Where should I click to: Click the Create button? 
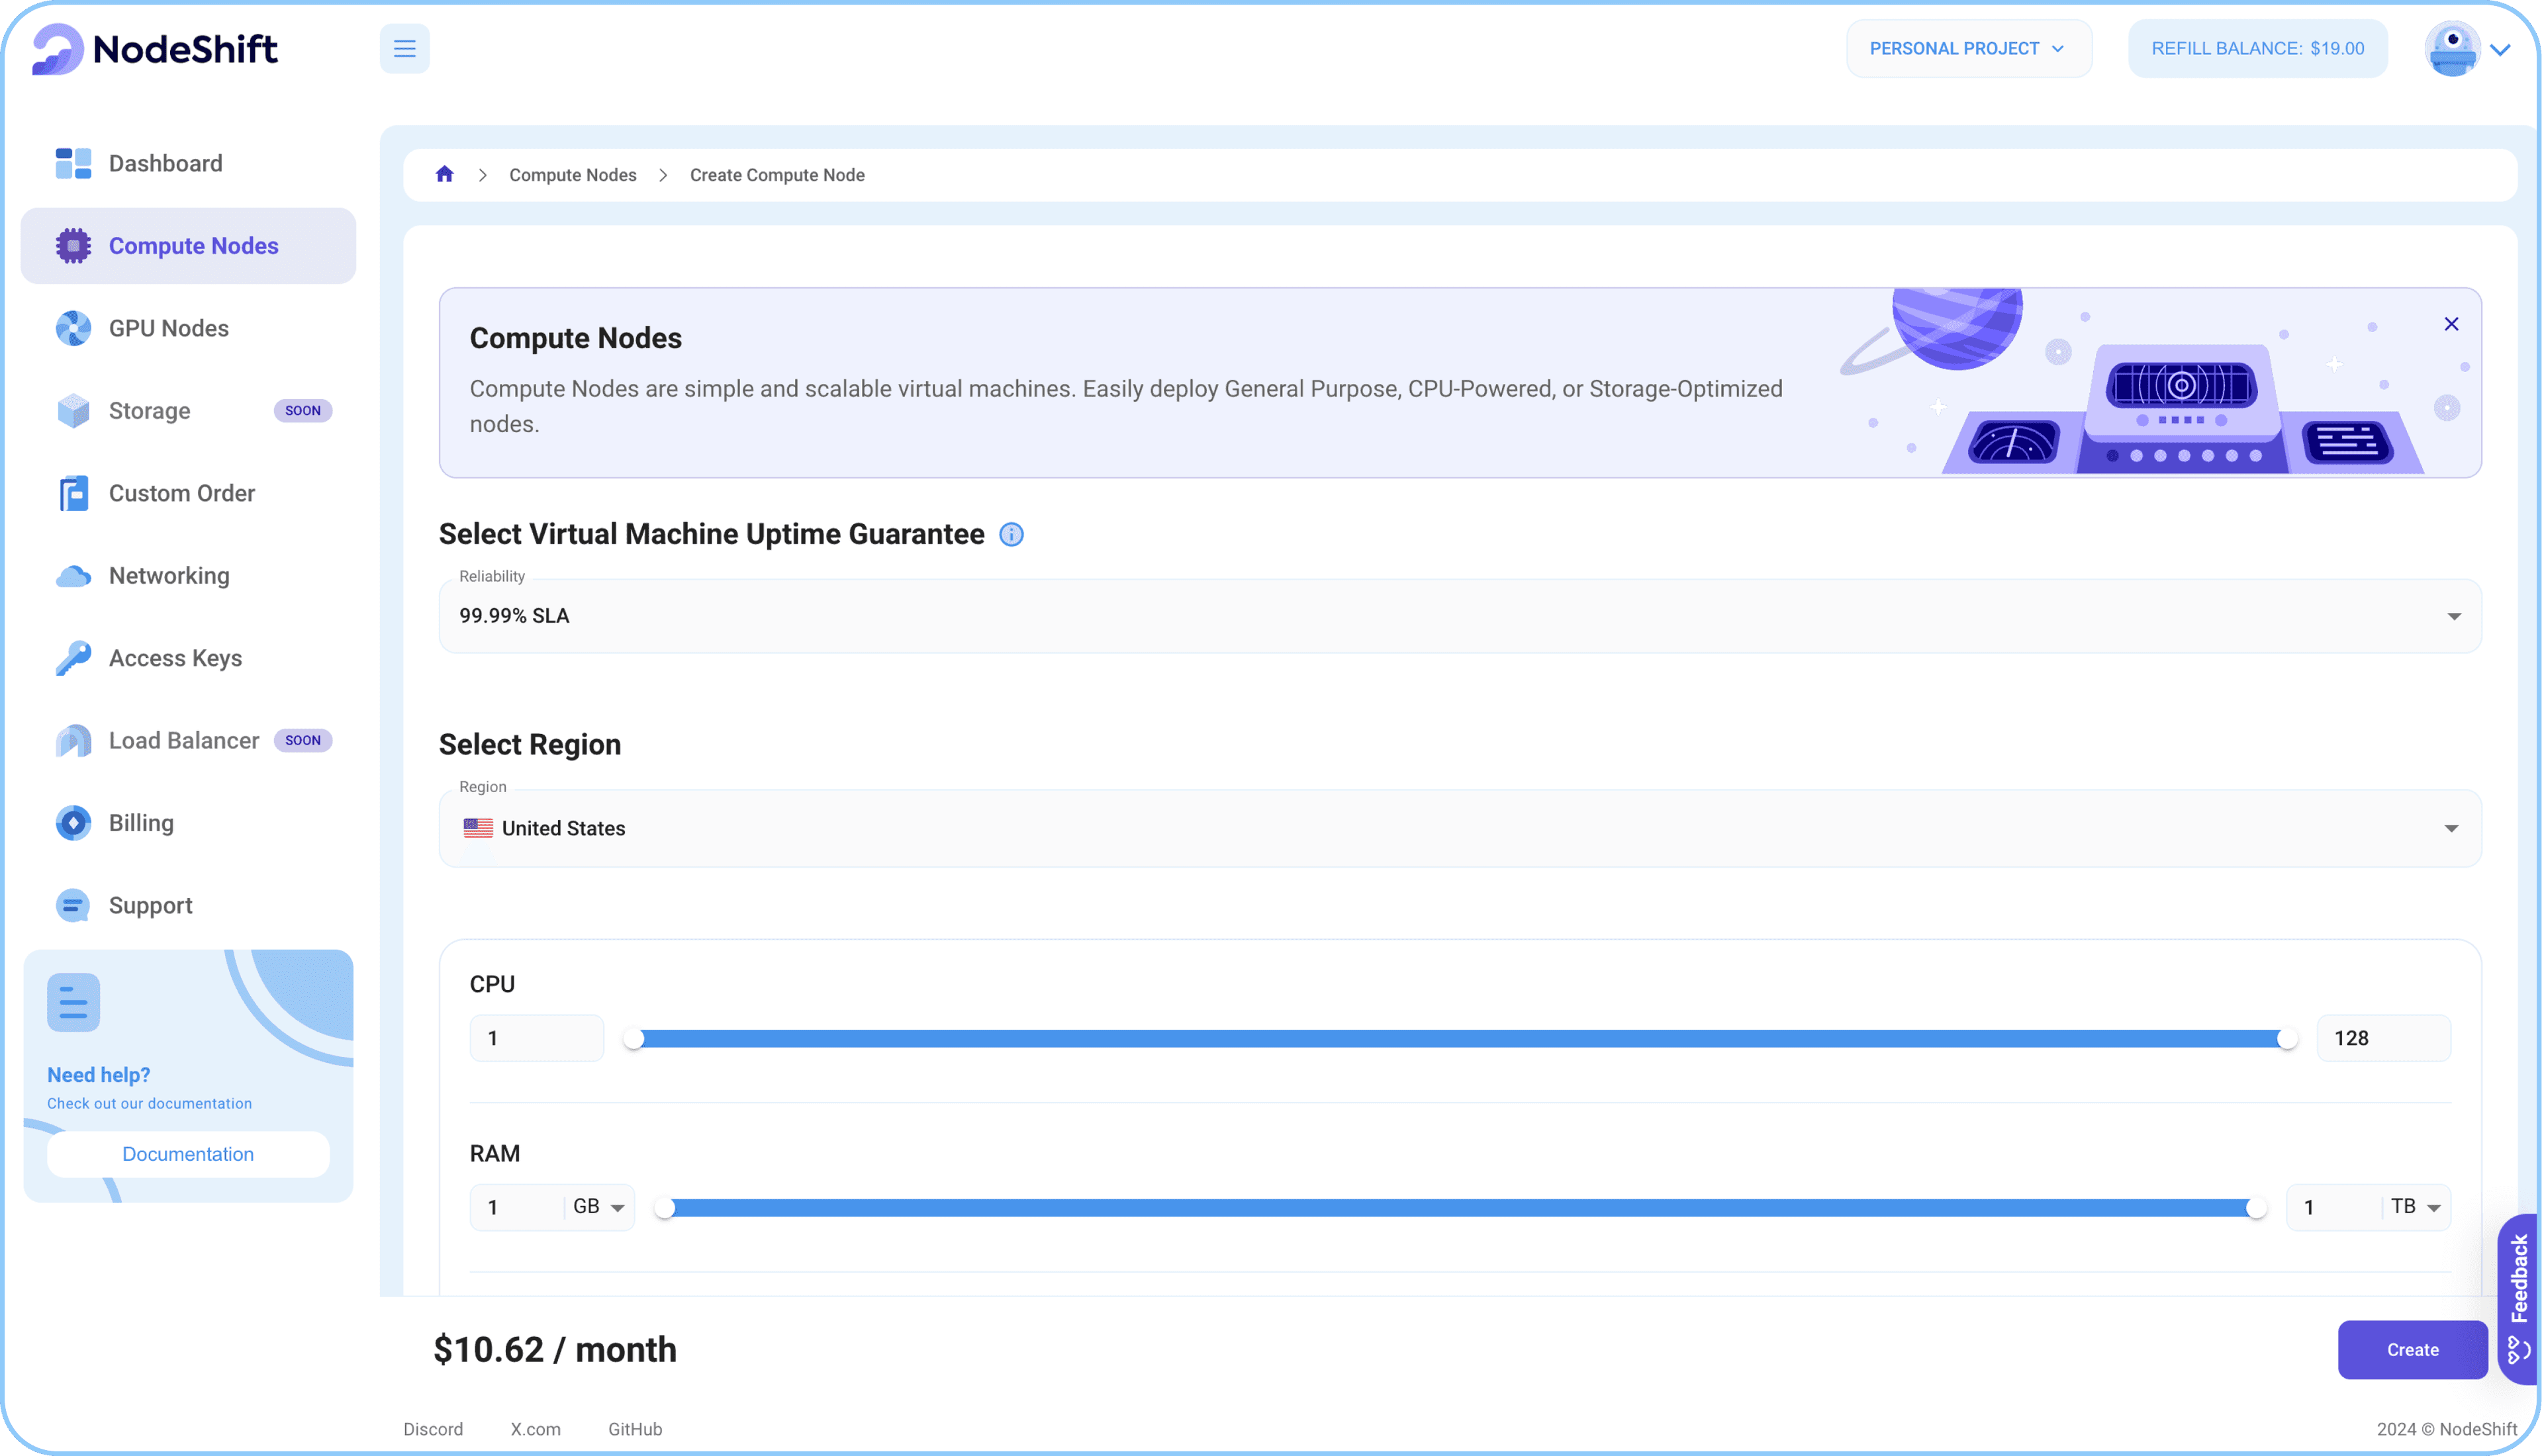point(2412,1350)
